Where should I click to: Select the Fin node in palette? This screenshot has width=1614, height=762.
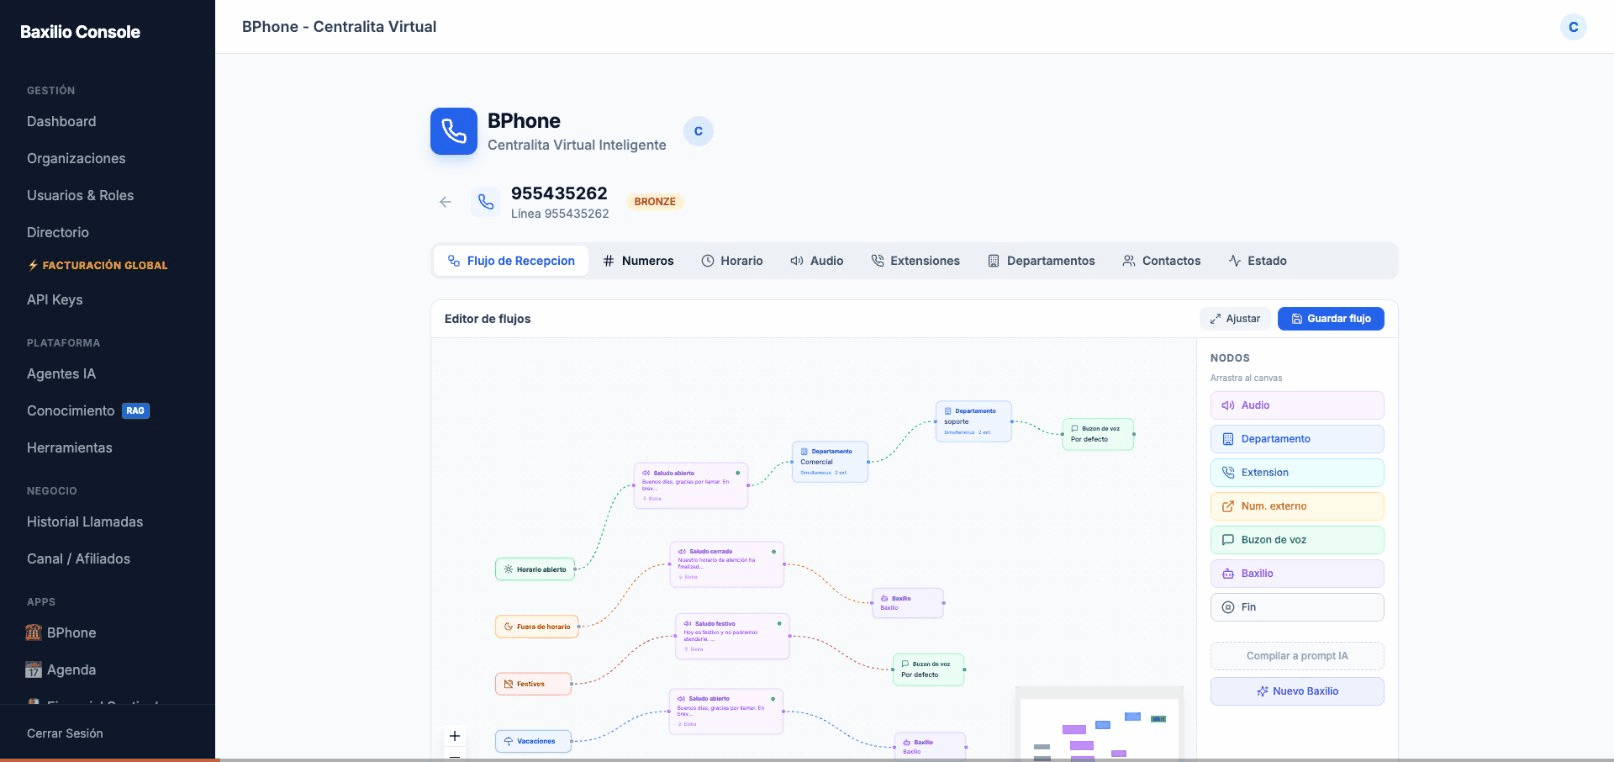click(1297, 607)
